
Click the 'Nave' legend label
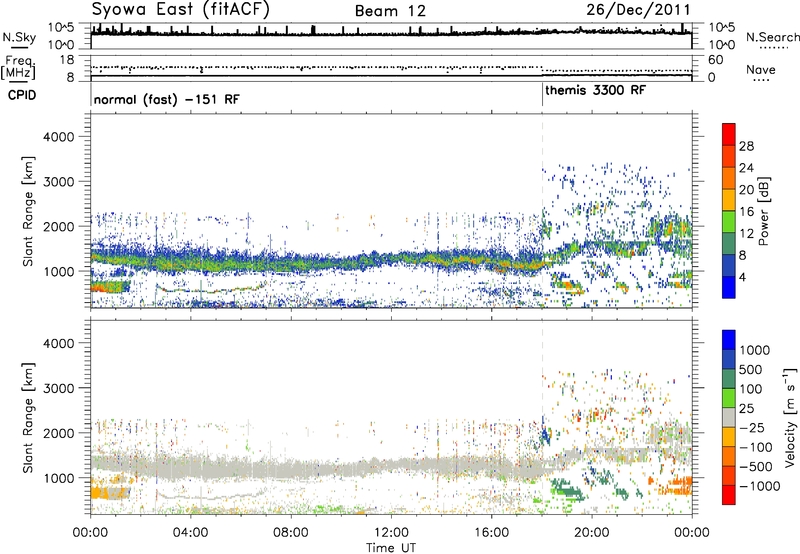(760, 69)
